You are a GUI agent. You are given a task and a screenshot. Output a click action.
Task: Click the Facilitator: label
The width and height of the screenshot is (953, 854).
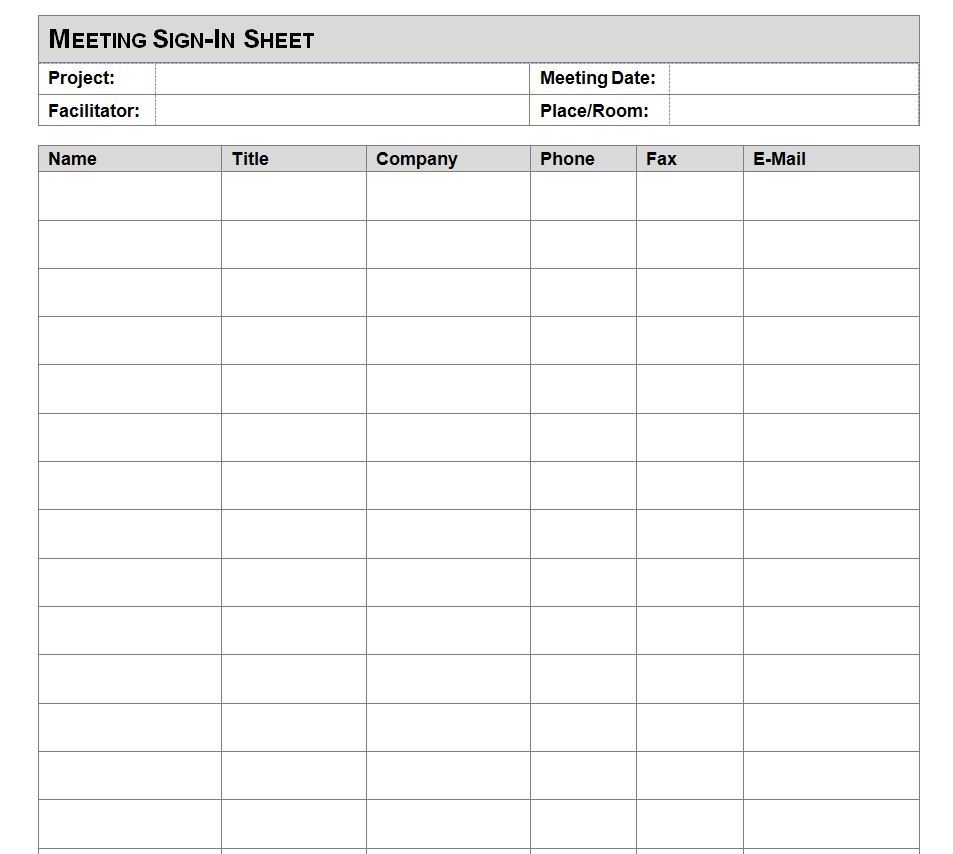(x=94, y=111)
